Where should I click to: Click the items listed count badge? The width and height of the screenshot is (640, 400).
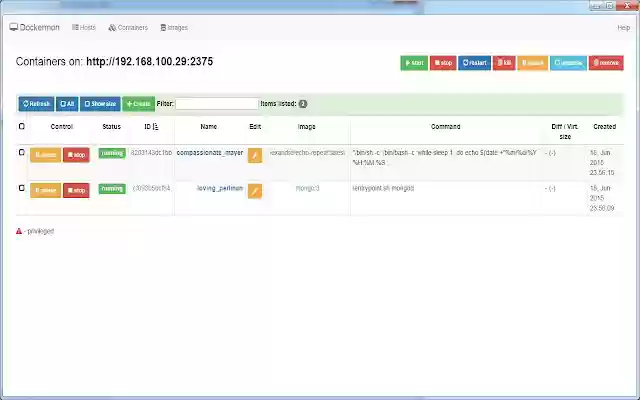(302, 104)
